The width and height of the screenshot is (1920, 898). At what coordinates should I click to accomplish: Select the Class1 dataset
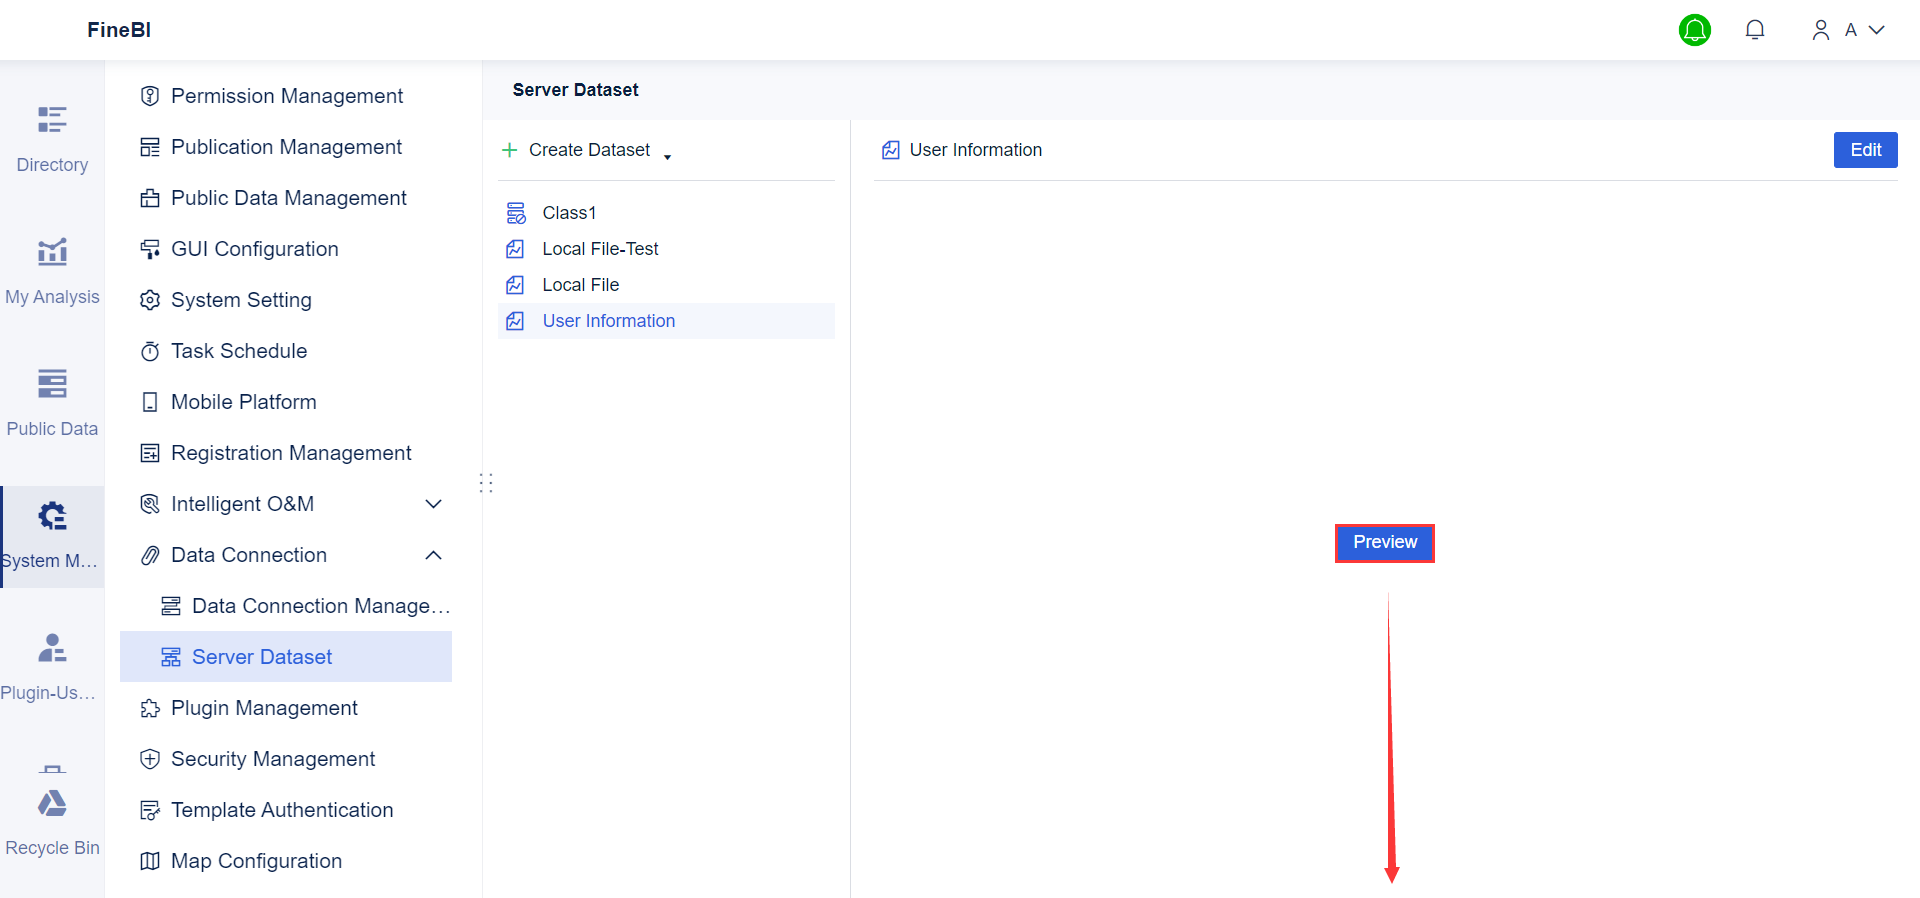point(569,213)
